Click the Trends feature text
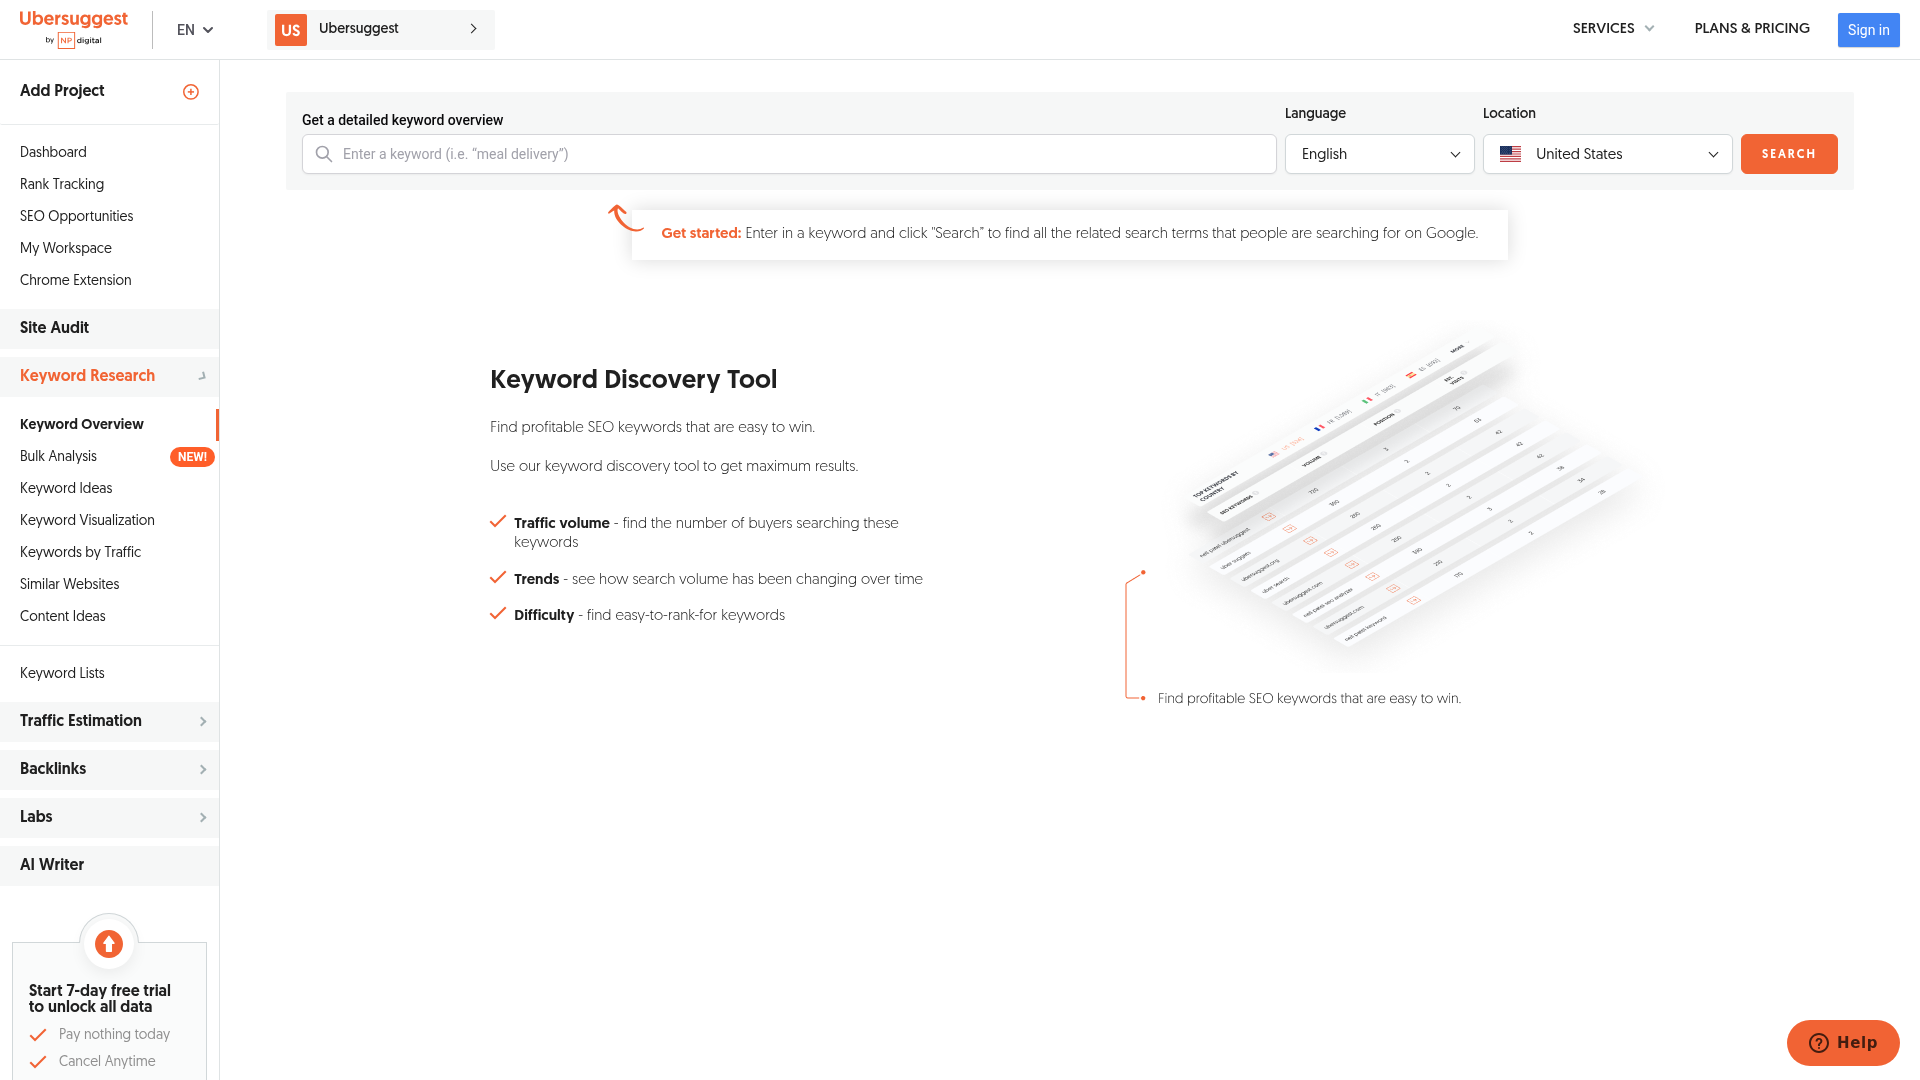 tap(718, 579)
